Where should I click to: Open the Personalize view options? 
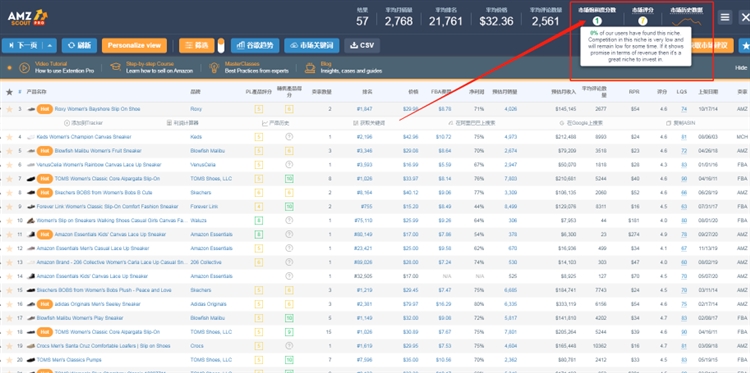pyautogui.click(x=134, y=45)
